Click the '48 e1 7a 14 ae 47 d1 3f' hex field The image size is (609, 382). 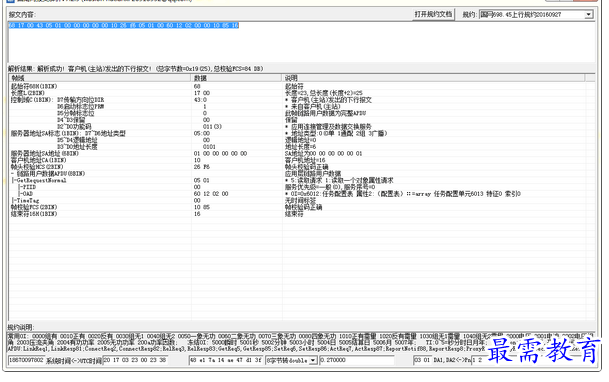tap(226, 360)
